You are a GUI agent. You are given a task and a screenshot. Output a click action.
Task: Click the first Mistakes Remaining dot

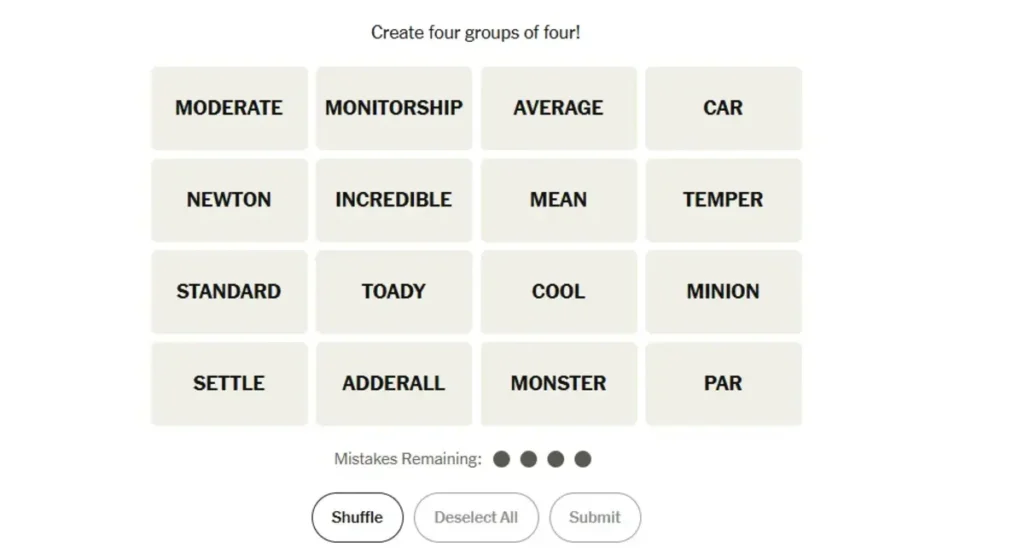click(x=502, y=459)
